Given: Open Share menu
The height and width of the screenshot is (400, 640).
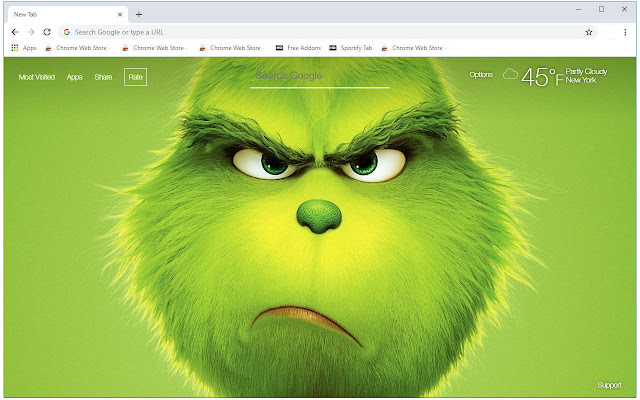Looking at the screenshot, I should (x=103, y=77).
